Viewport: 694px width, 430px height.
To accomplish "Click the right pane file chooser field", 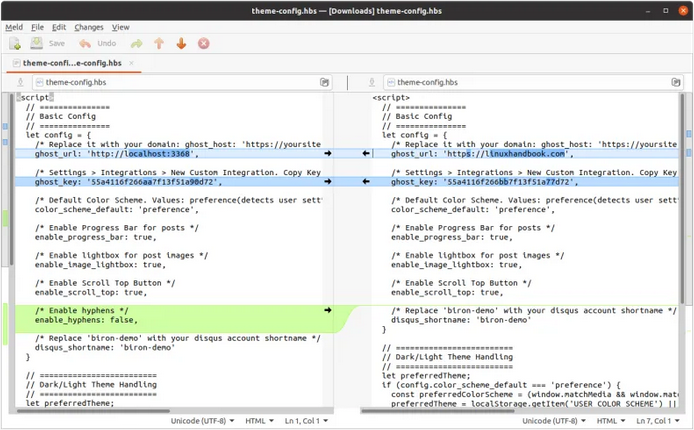I will 533,82.
